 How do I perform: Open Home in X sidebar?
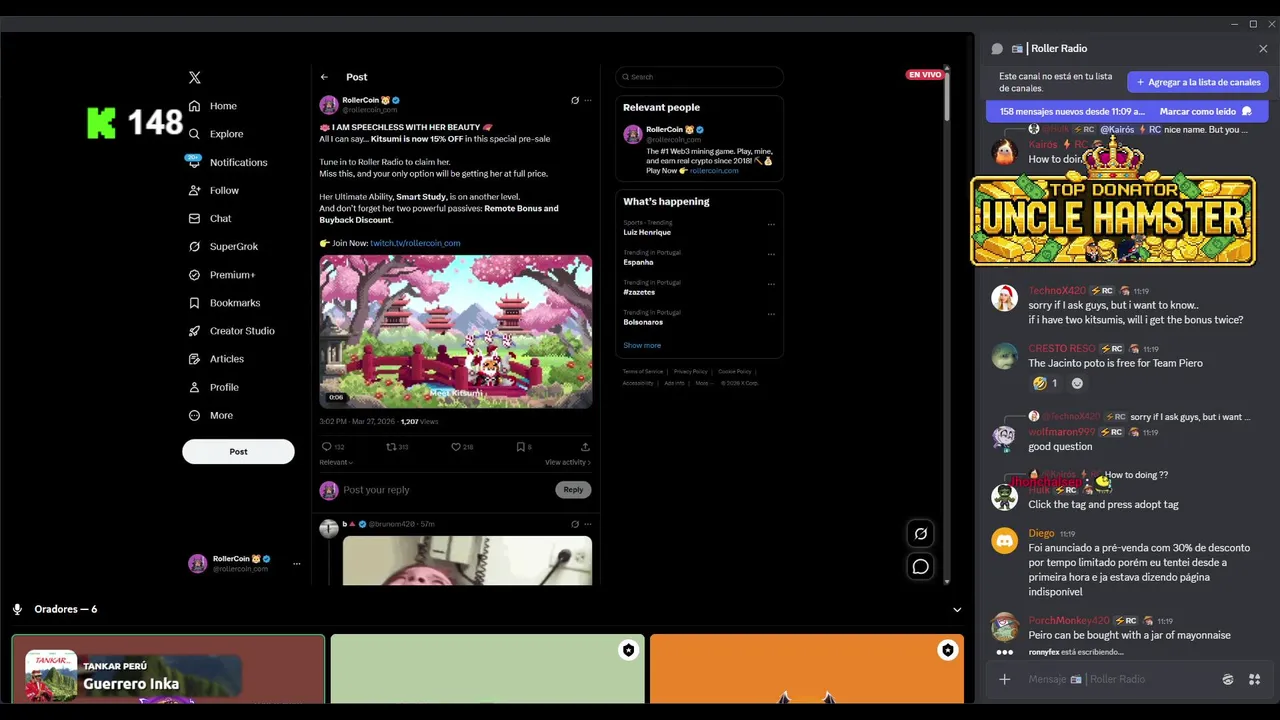[213, 106]
